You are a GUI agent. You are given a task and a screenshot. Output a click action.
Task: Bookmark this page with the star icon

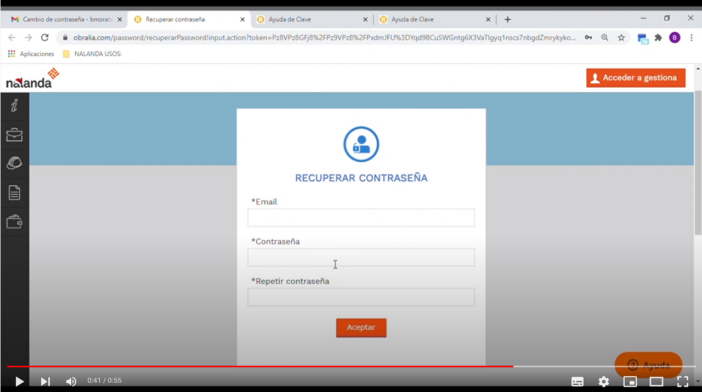[621, 38]
